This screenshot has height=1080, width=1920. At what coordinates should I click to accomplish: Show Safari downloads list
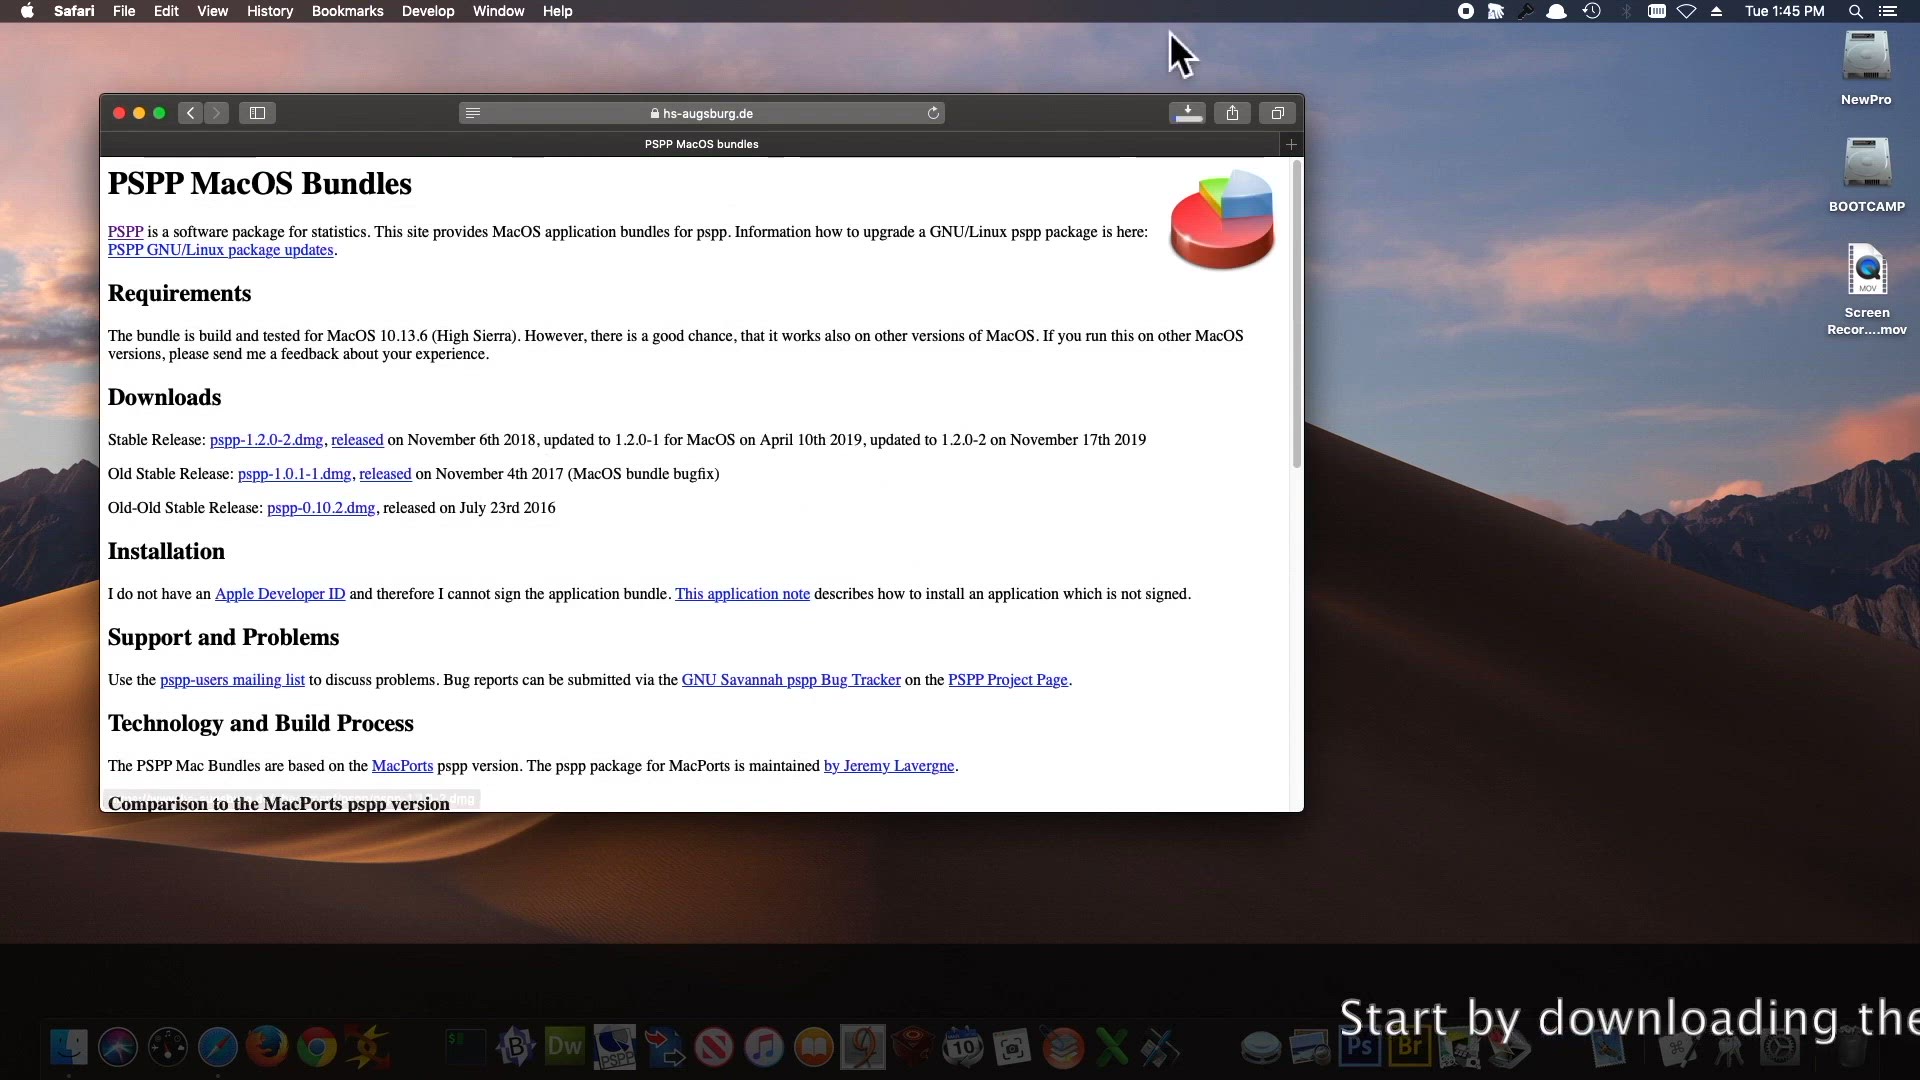[x=1188, y=113]
